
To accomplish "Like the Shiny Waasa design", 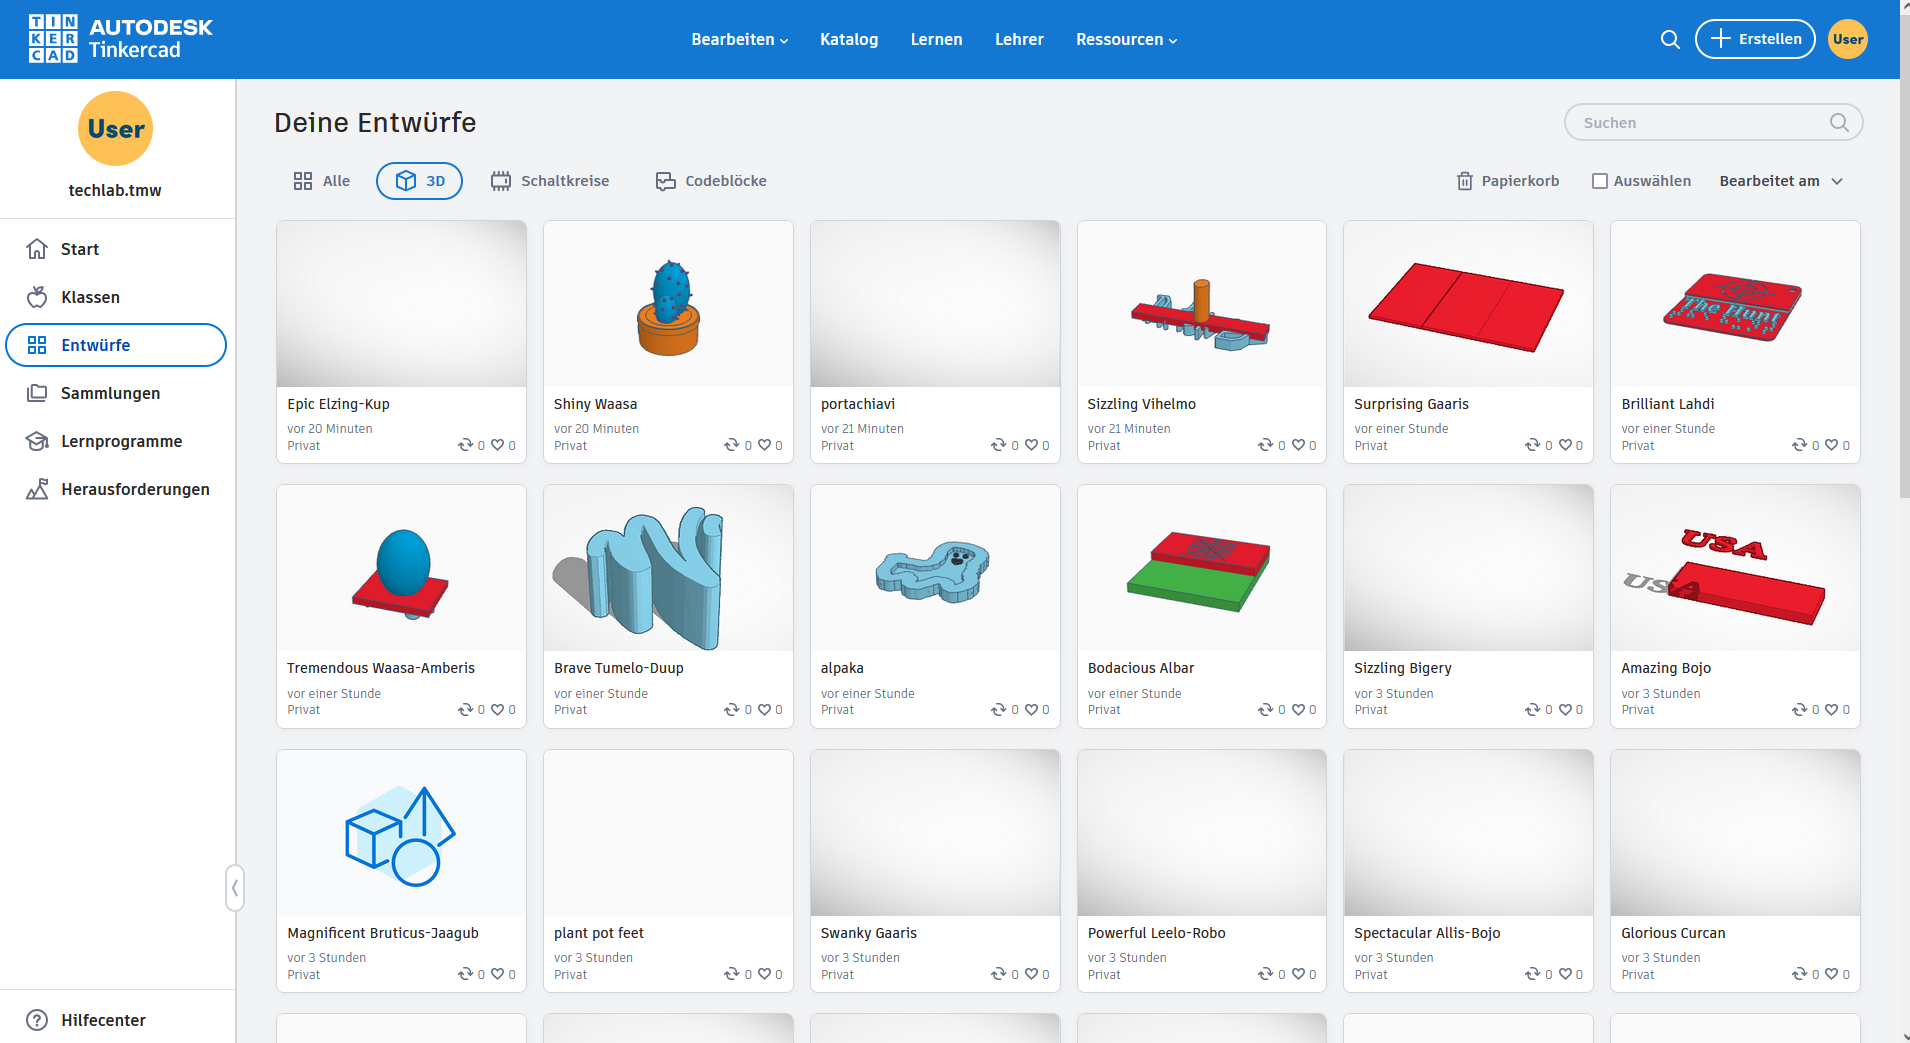I will point(764,445).
